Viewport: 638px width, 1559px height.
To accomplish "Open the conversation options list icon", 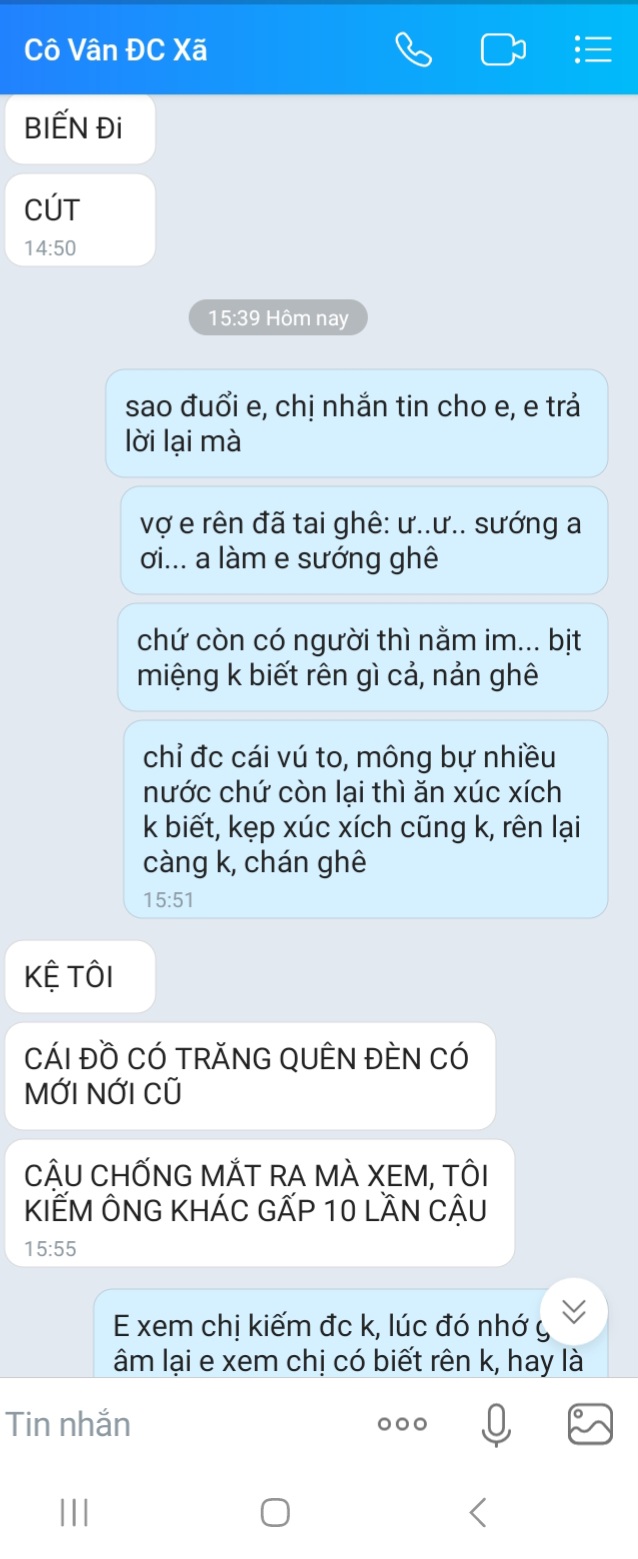I will pos(592,50).
